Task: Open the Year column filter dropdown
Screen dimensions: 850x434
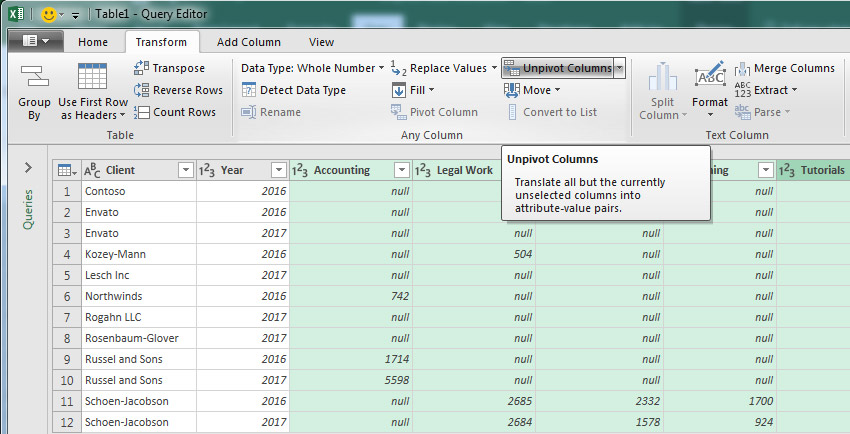Action: [279, 170]
